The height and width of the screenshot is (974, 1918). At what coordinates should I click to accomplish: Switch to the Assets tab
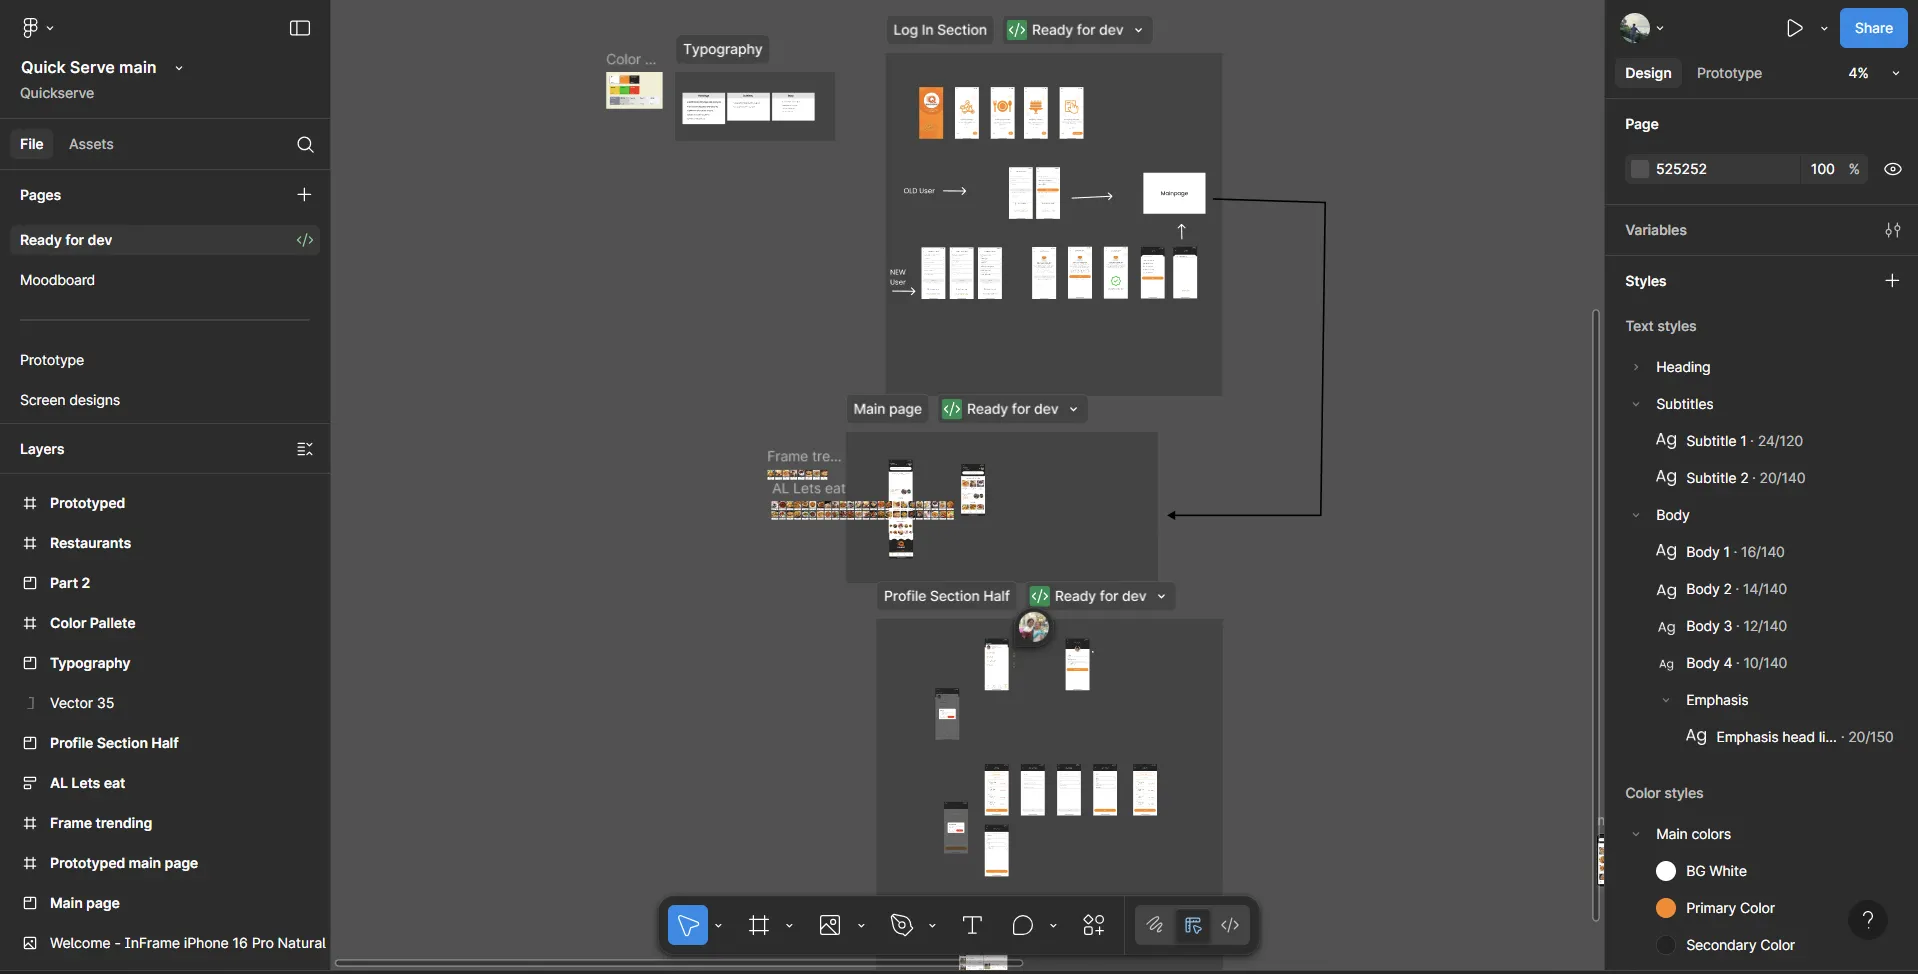click(91, 144)
